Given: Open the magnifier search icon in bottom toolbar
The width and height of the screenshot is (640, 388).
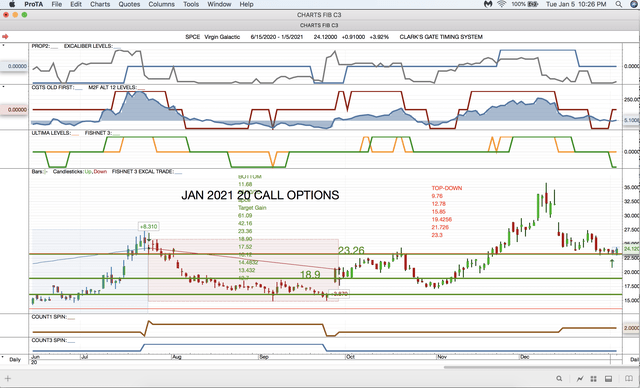Looking at the screenshot, I should click(x=559, y=379).
